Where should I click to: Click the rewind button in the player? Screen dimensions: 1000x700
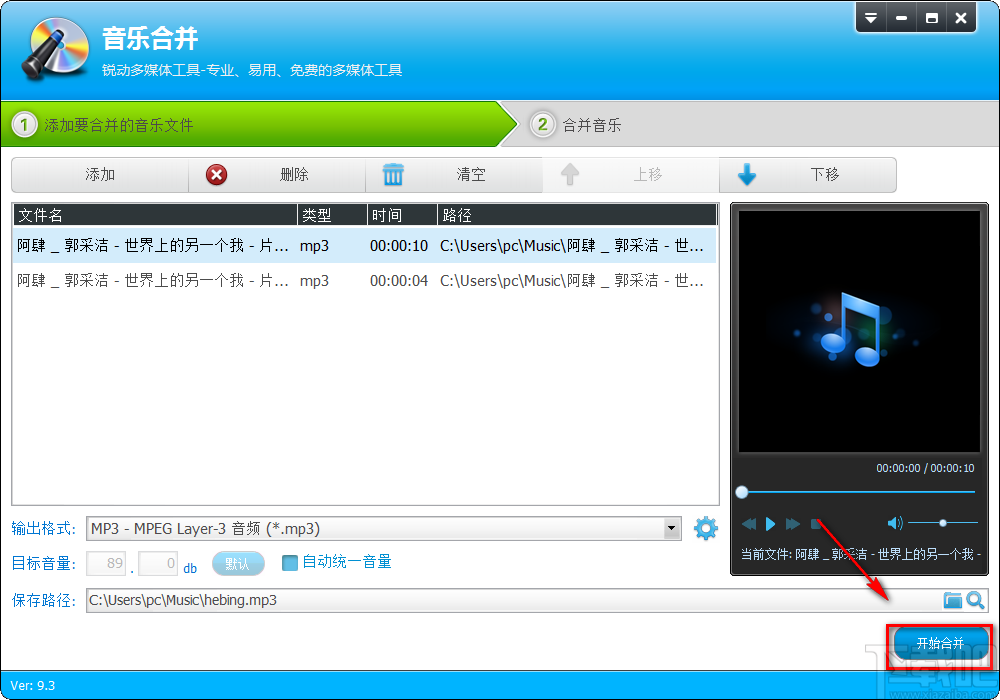click(749, 524)
